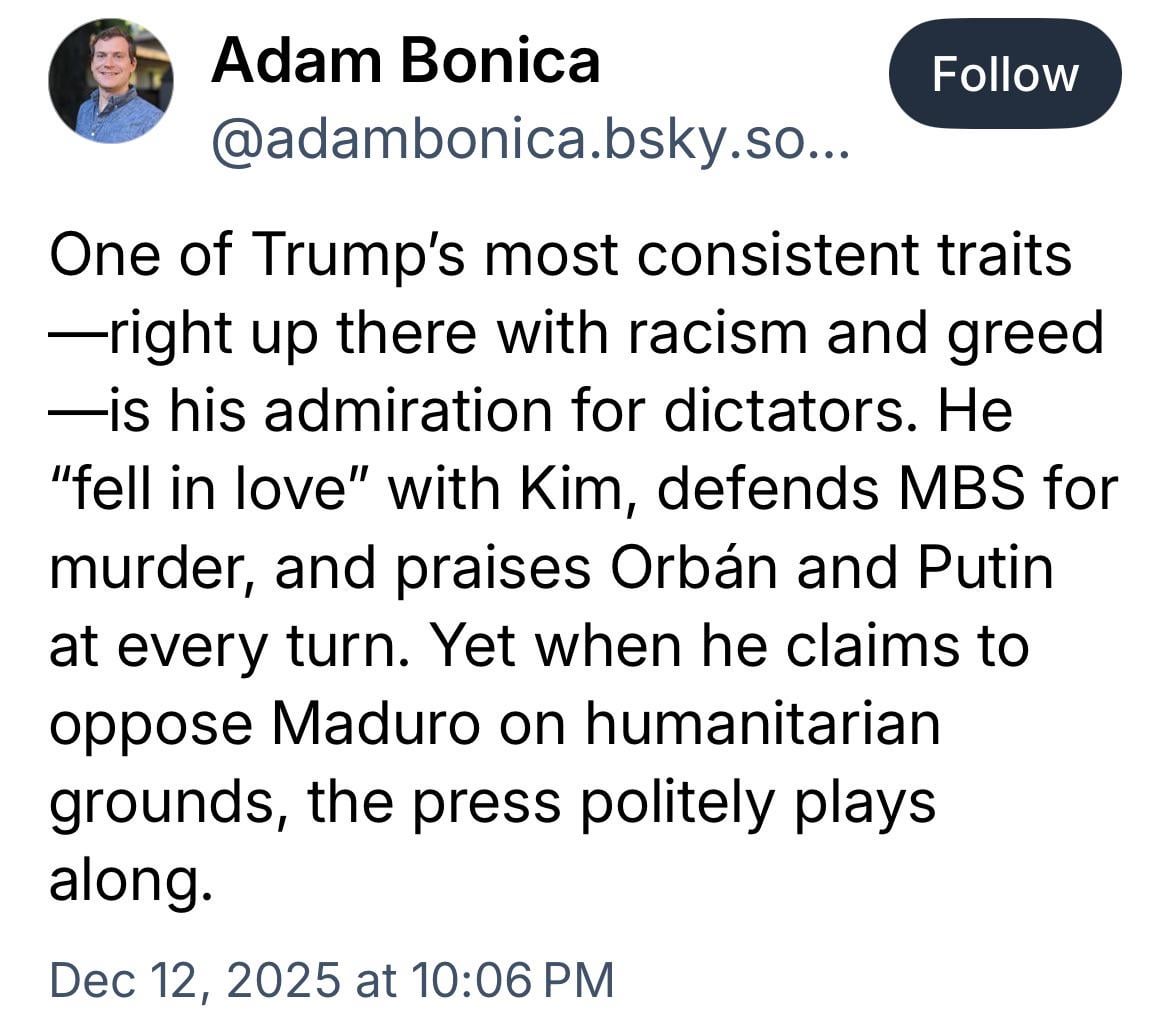Click the @adambonica.bsky.so... handle
The height and width of the screenshot is (1010, 1170).
pyautogui.click(x=530, y=146)
